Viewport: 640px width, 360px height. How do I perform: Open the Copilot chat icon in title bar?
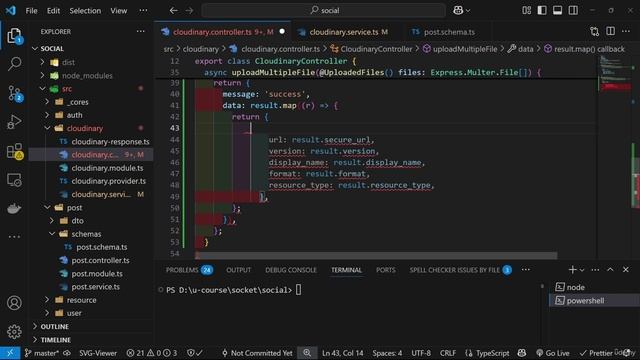click(458, 11)
